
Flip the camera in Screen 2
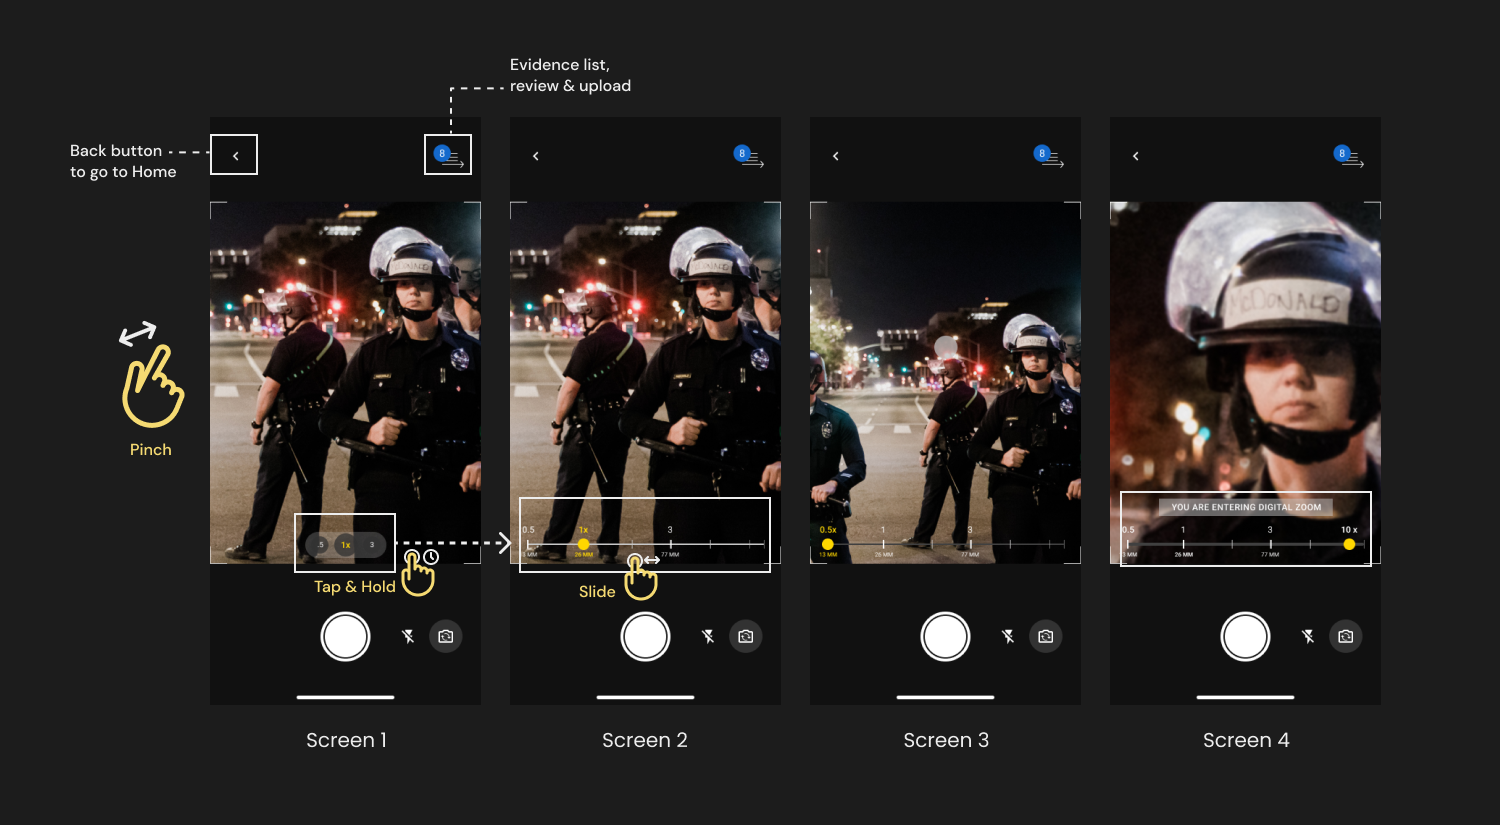click(x=746, y=637)
